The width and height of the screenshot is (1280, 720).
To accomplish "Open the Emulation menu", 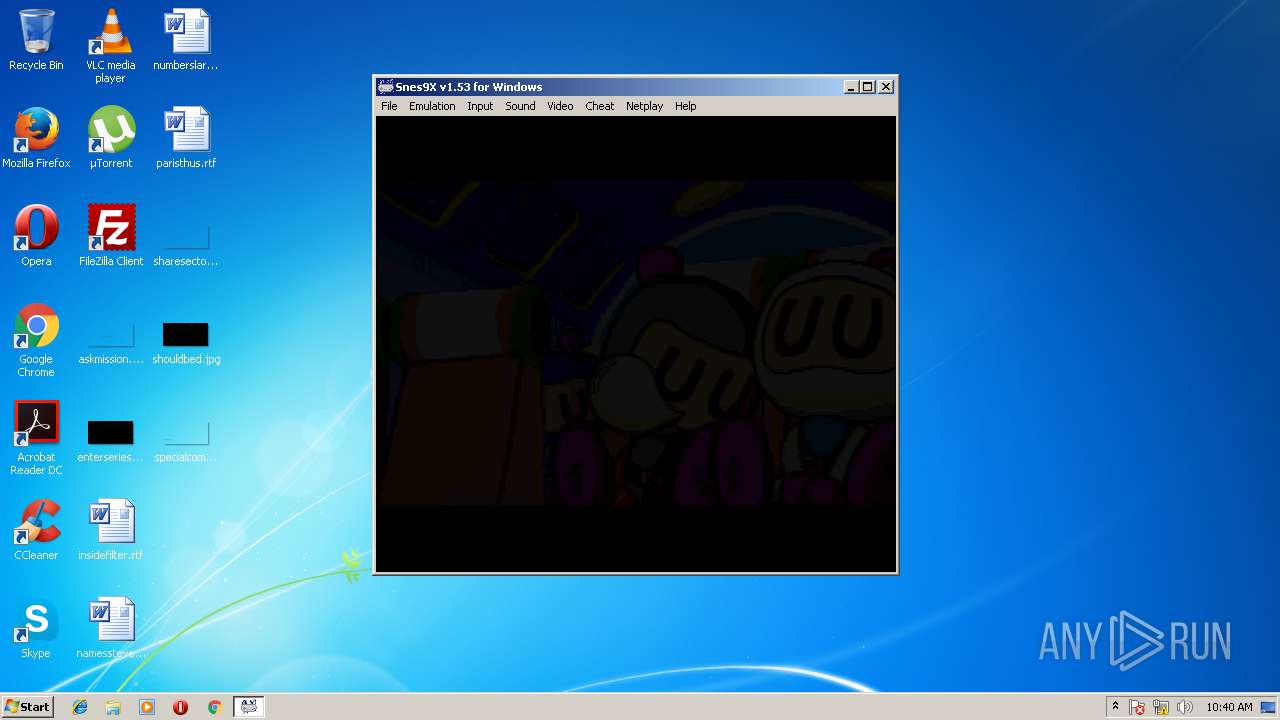I will 432,106.
